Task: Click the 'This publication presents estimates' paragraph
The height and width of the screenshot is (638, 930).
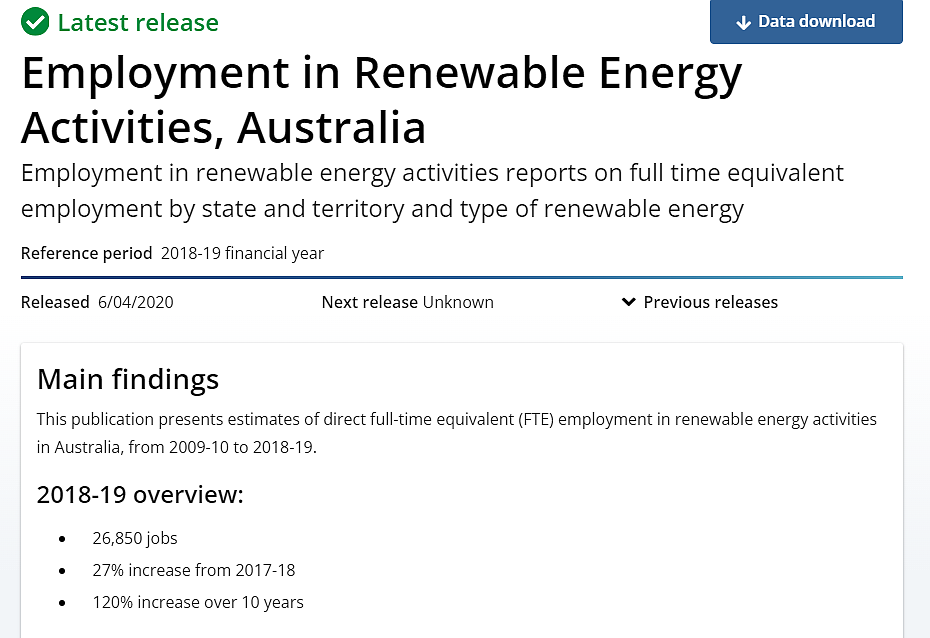Action: click(x=457, y=433)
